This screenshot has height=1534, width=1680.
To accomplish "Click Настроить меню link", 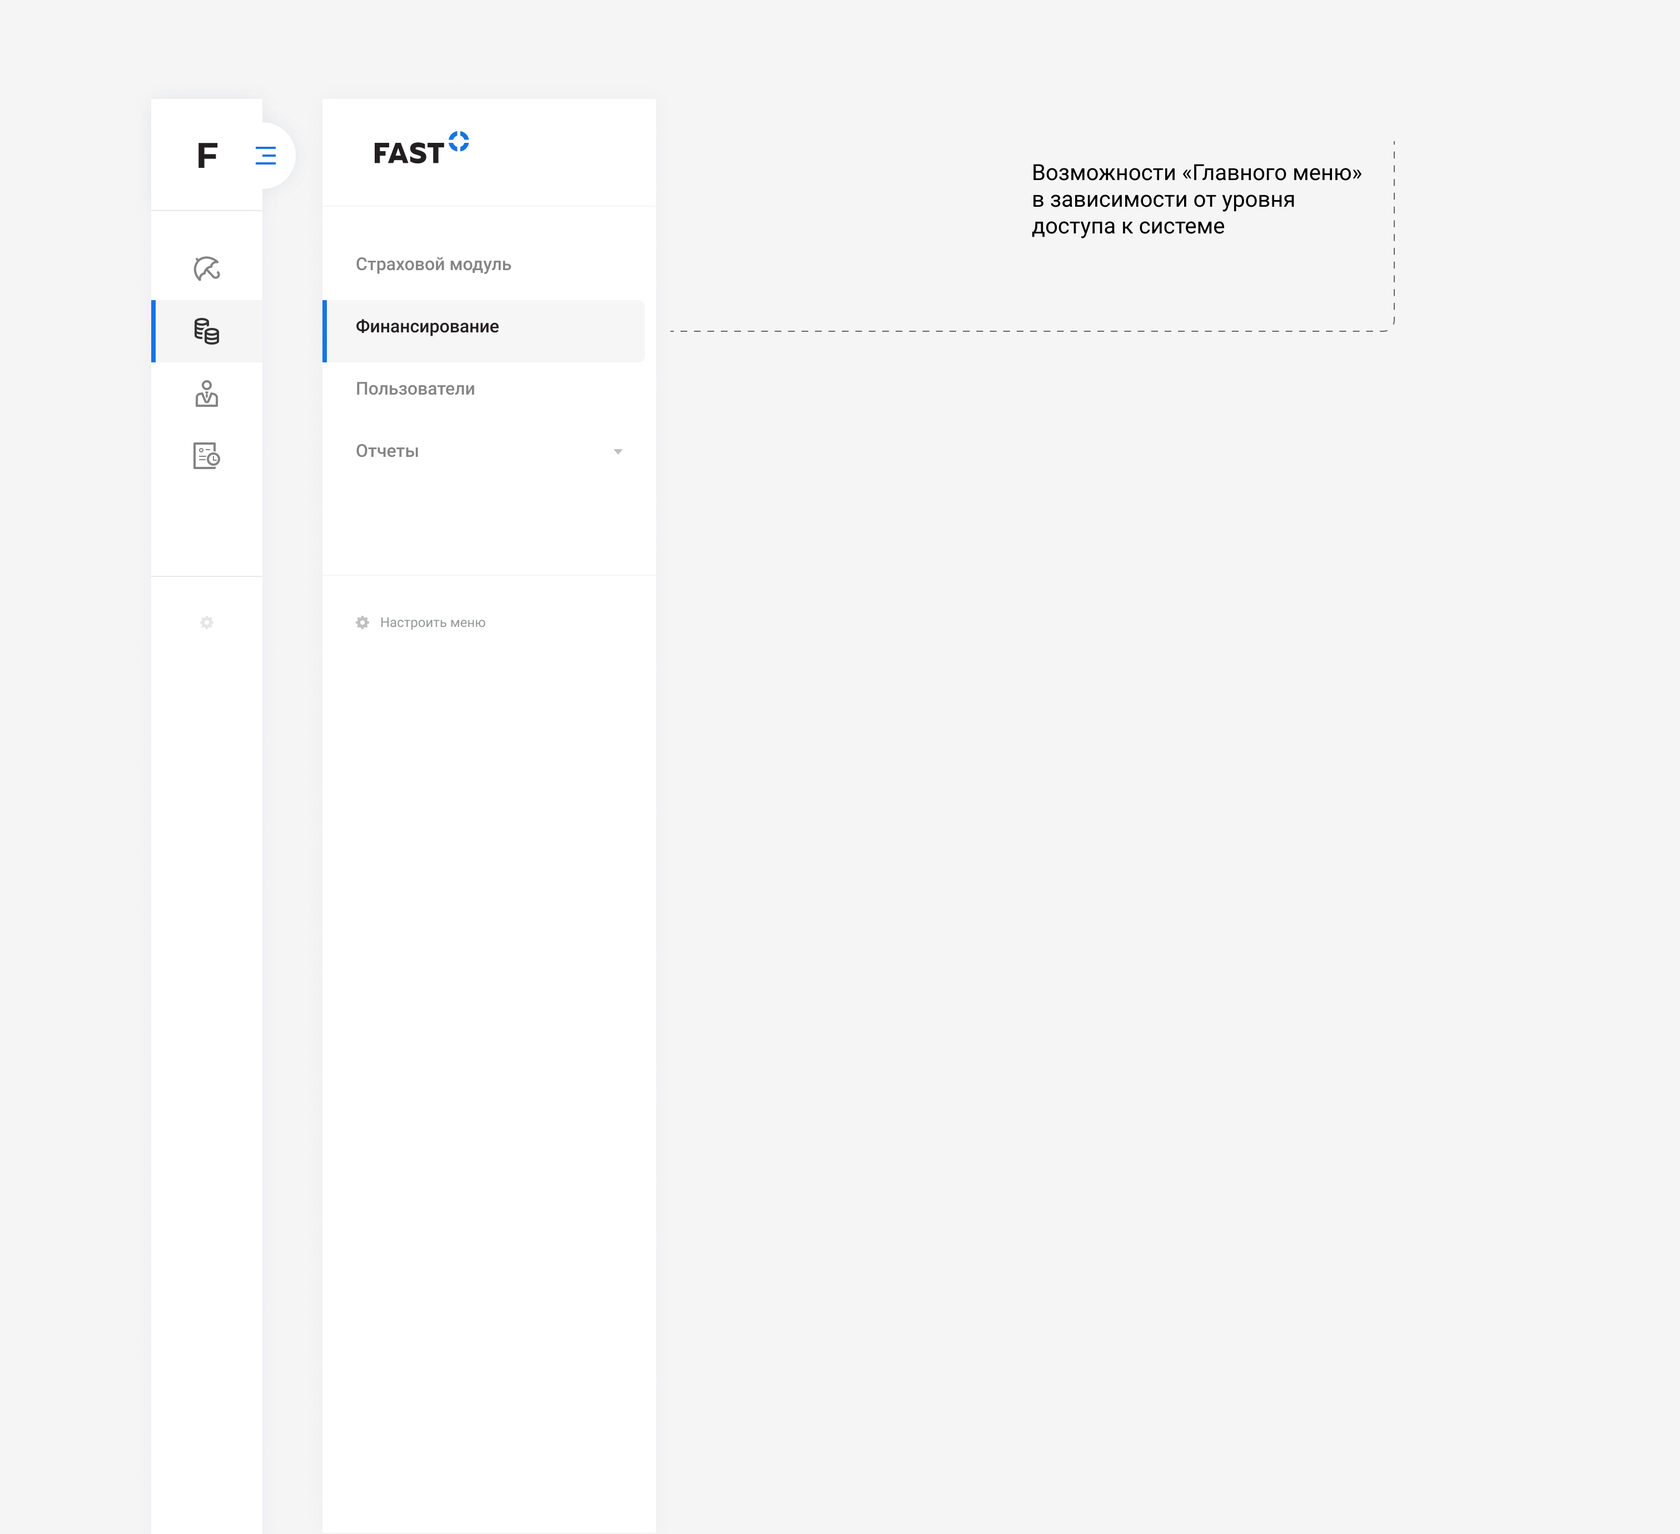I will click(433, 622).
